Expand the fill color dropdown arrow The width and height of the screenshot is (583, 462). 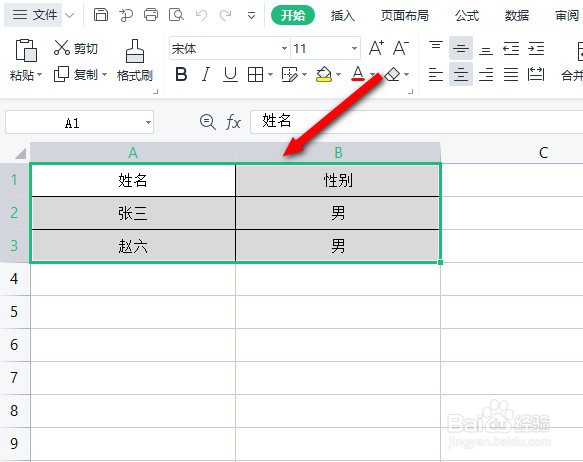click(338, 75)
